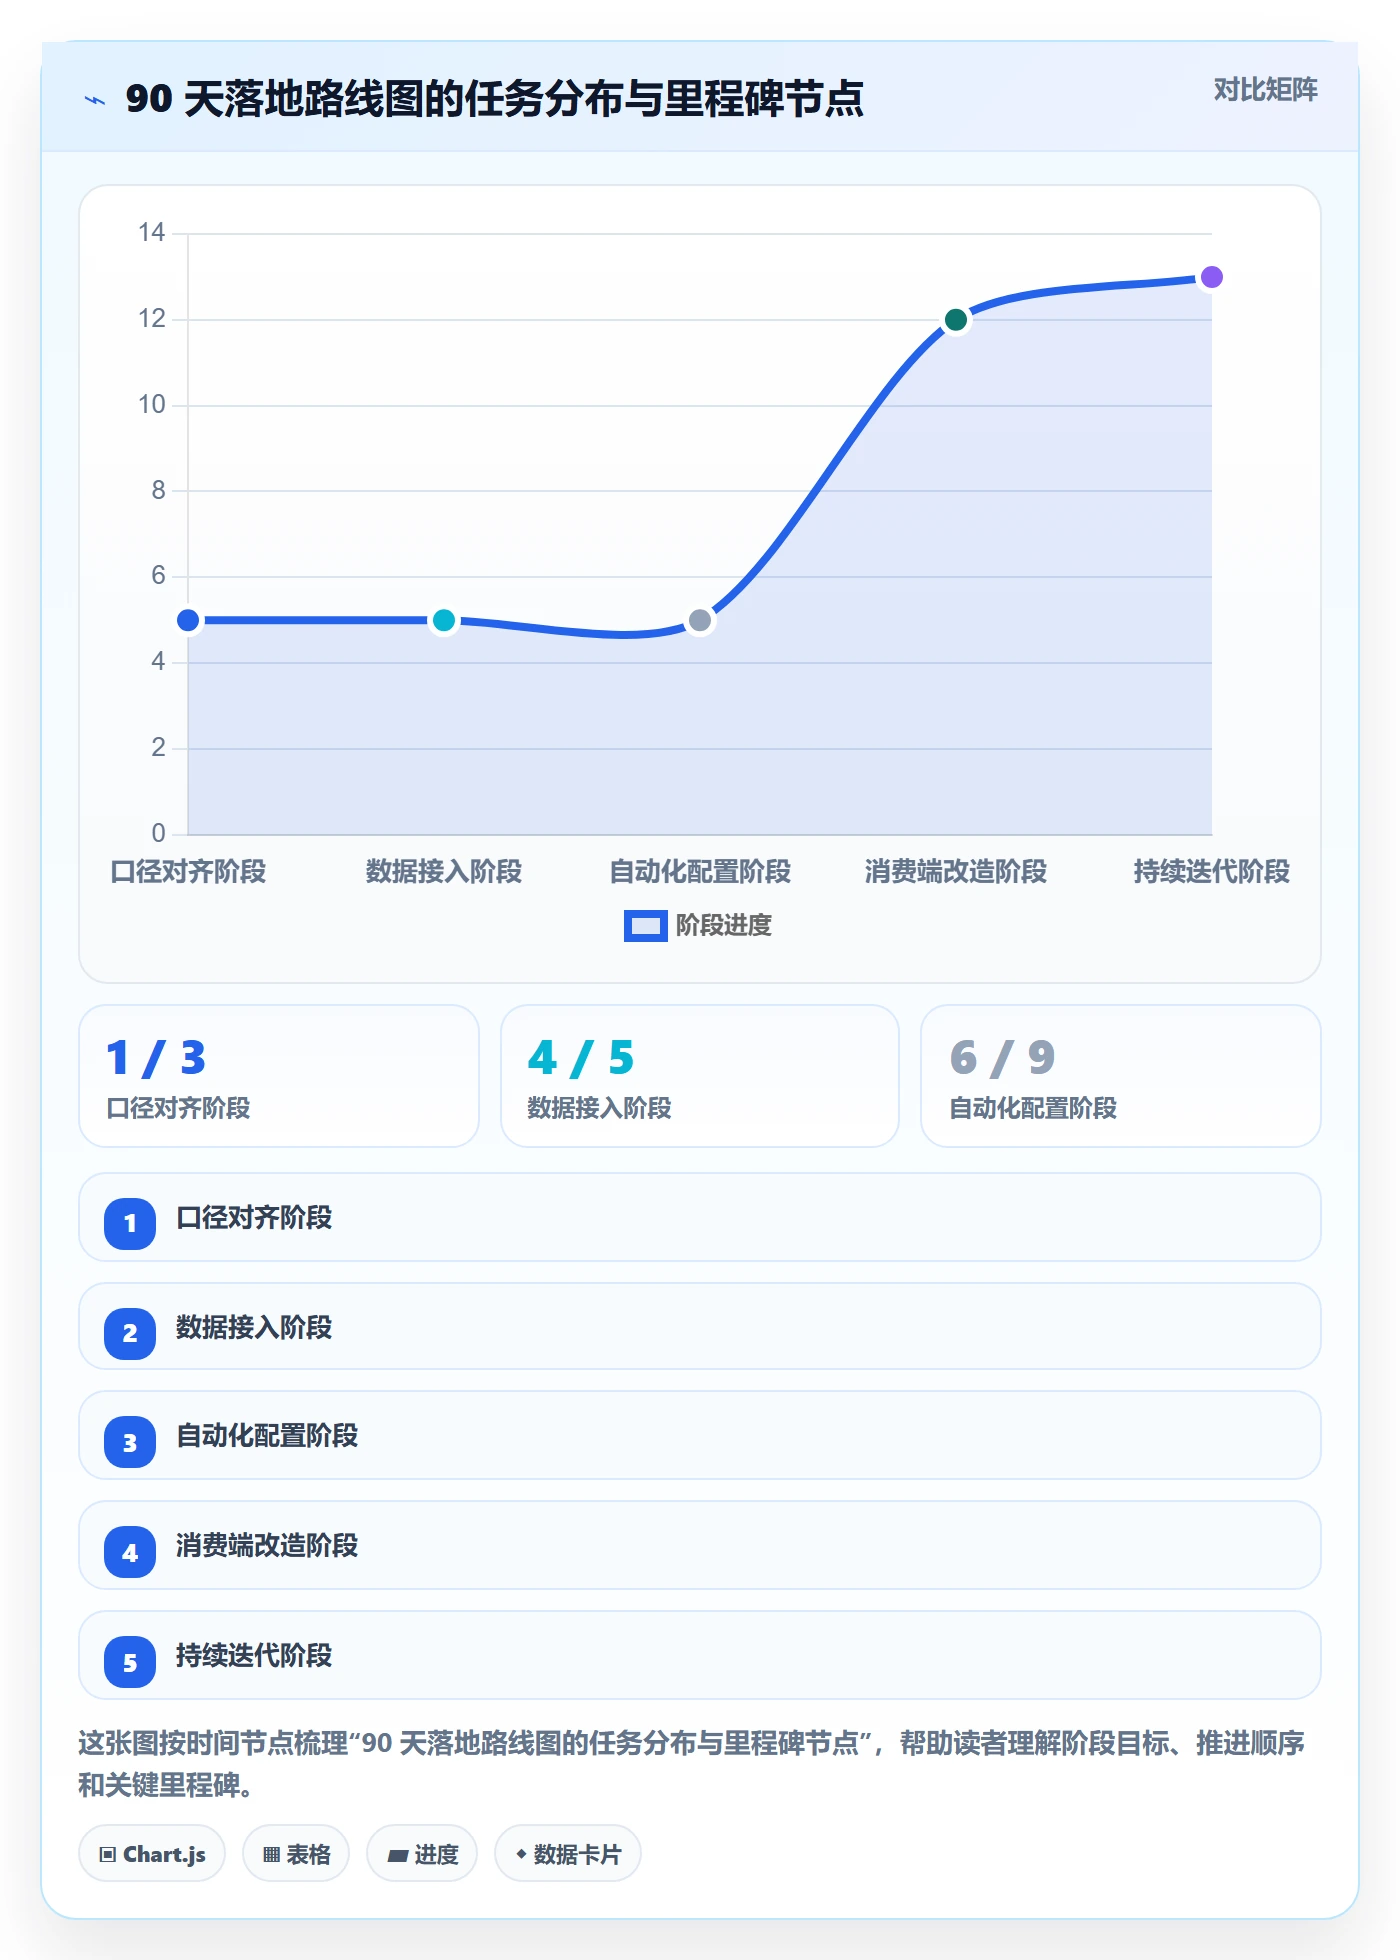The image size is (1400, 1960).
Task: Click the 口径对齐阶段 x-axis label
Action: [x=188, y=872]
